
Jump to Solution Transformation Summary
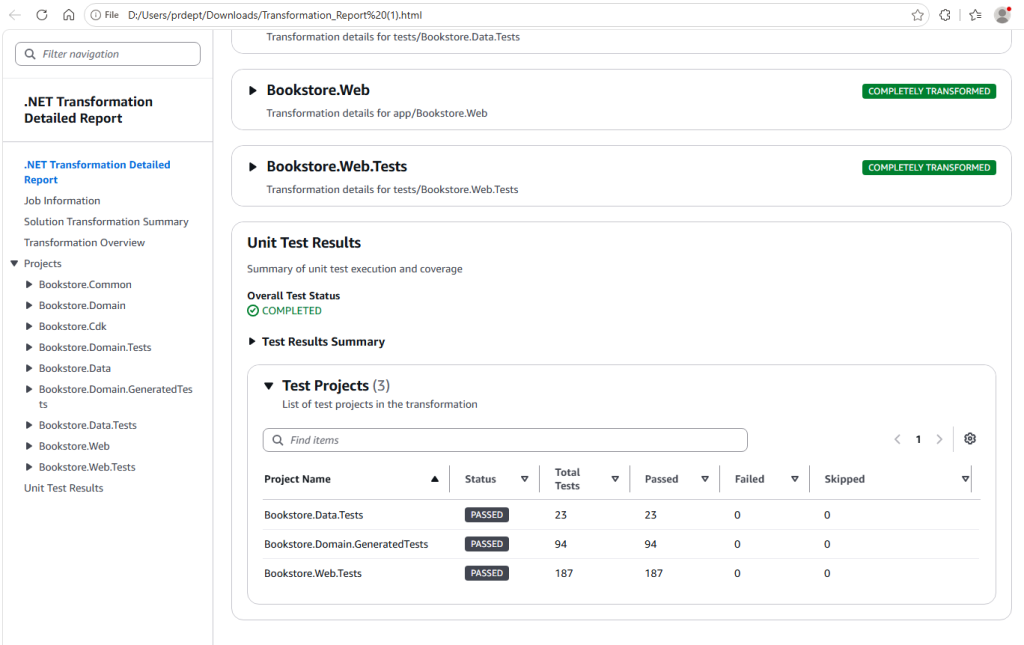(x=106, y=221)
